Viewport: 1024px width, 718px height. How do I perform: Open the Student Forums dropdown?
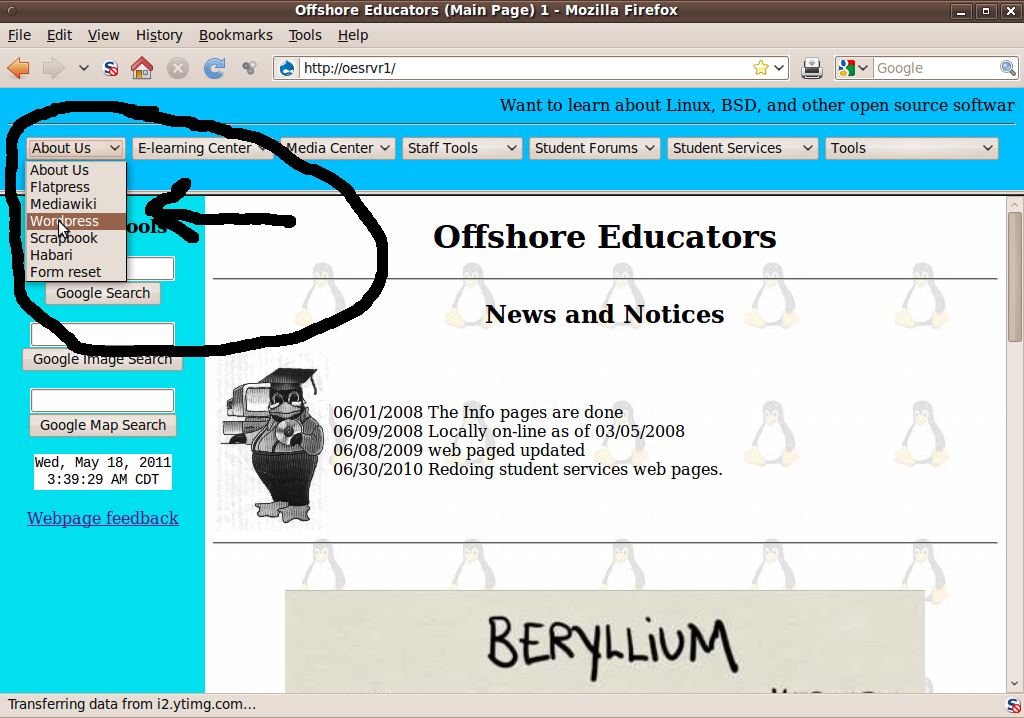tap(594, 147)
